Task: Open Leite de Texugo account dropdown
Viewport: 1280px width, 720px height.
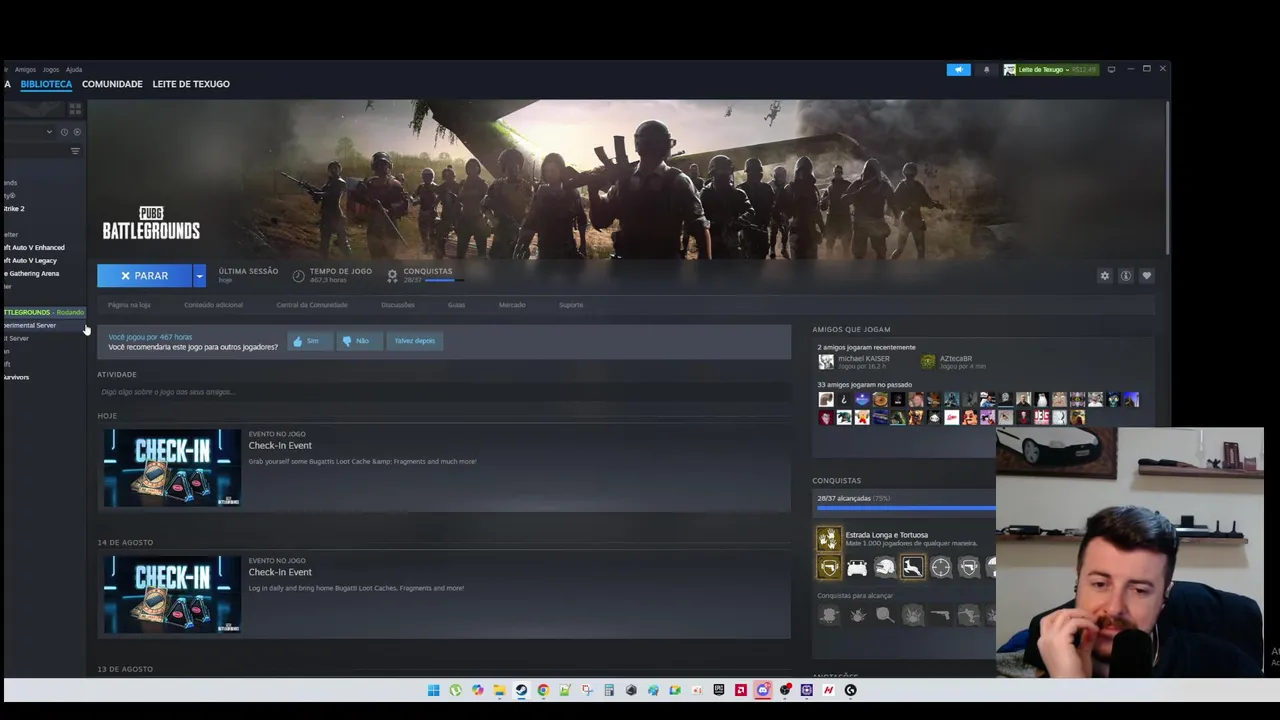Action: [1049, 69]
